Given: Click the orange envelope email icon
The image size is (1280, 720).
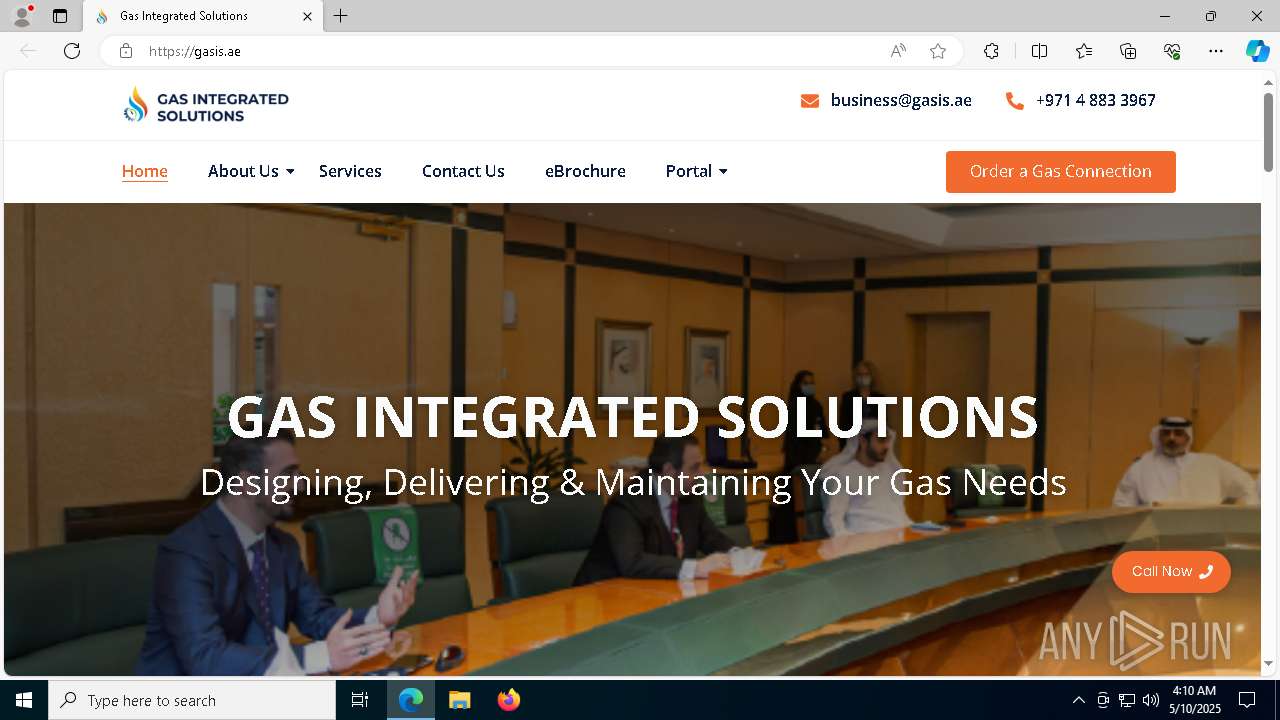Looking at the screenshot, I should click(810, 101).
